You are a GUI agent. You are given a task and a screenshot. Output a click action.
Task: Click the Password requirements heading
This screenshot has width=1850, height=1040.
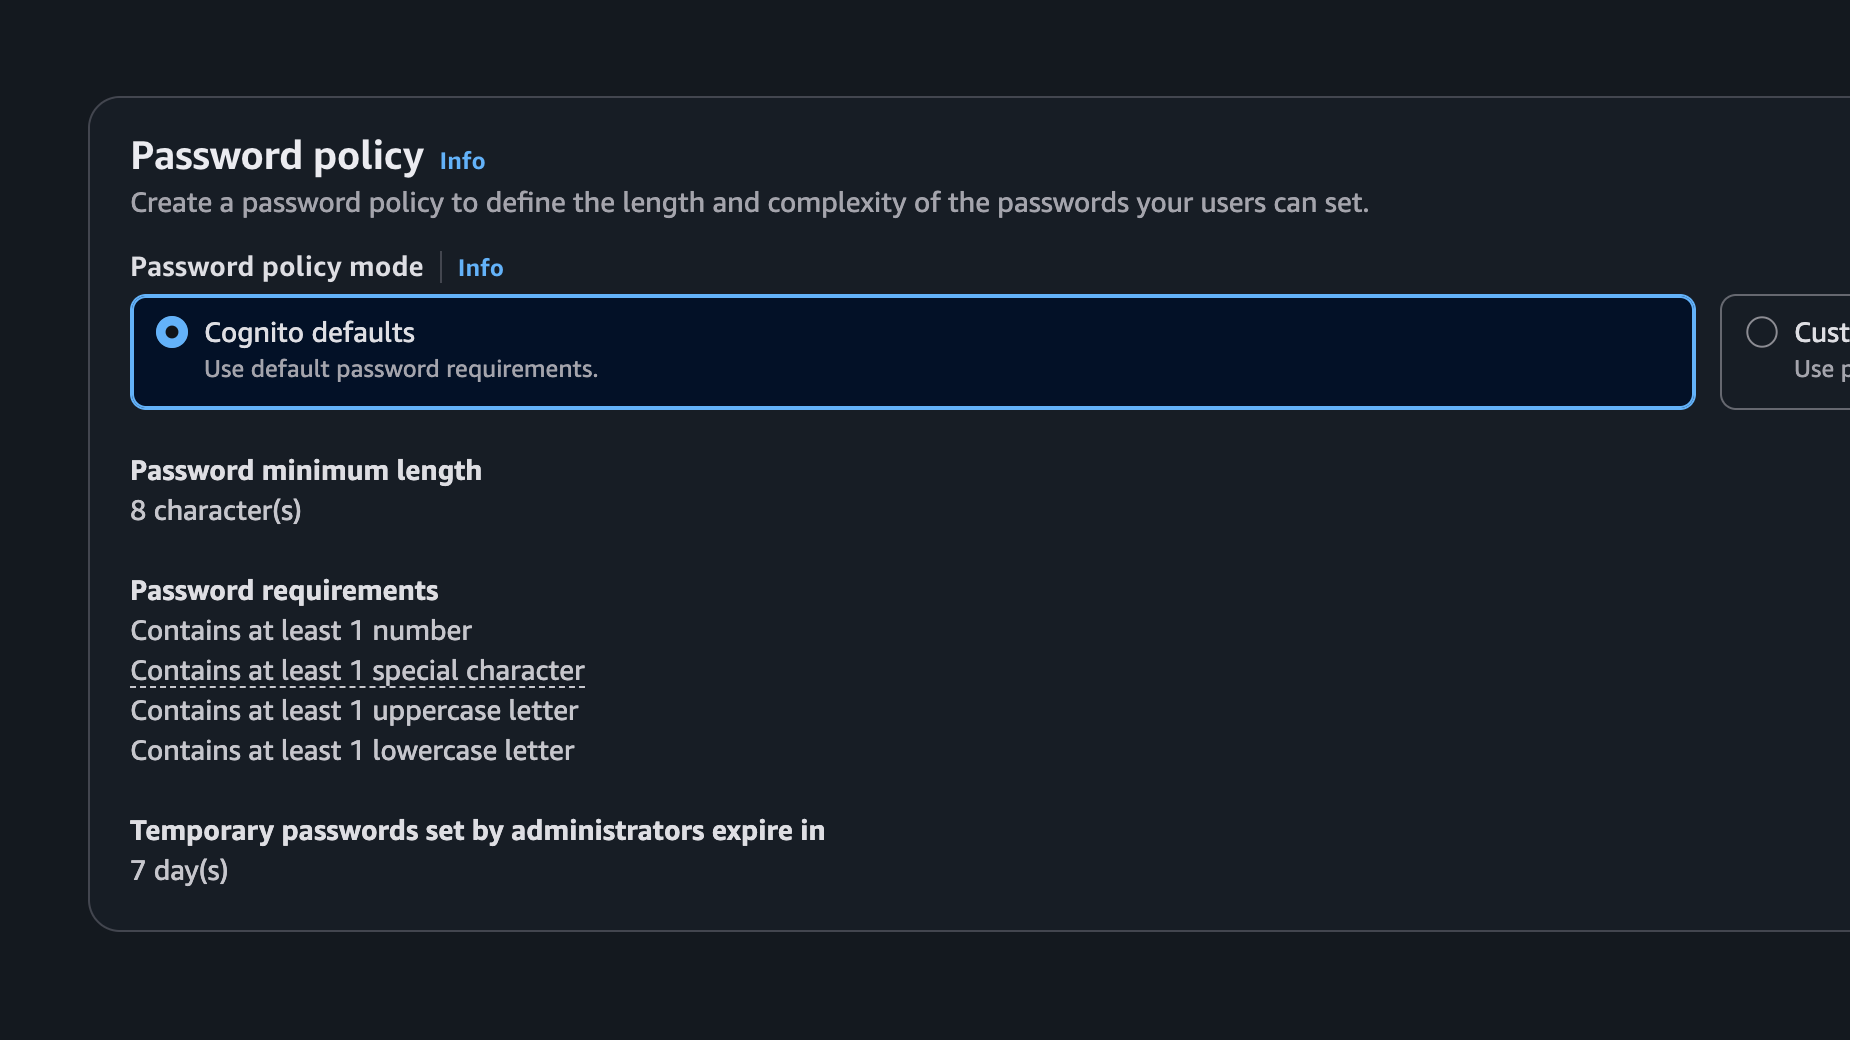pos(284,590)
